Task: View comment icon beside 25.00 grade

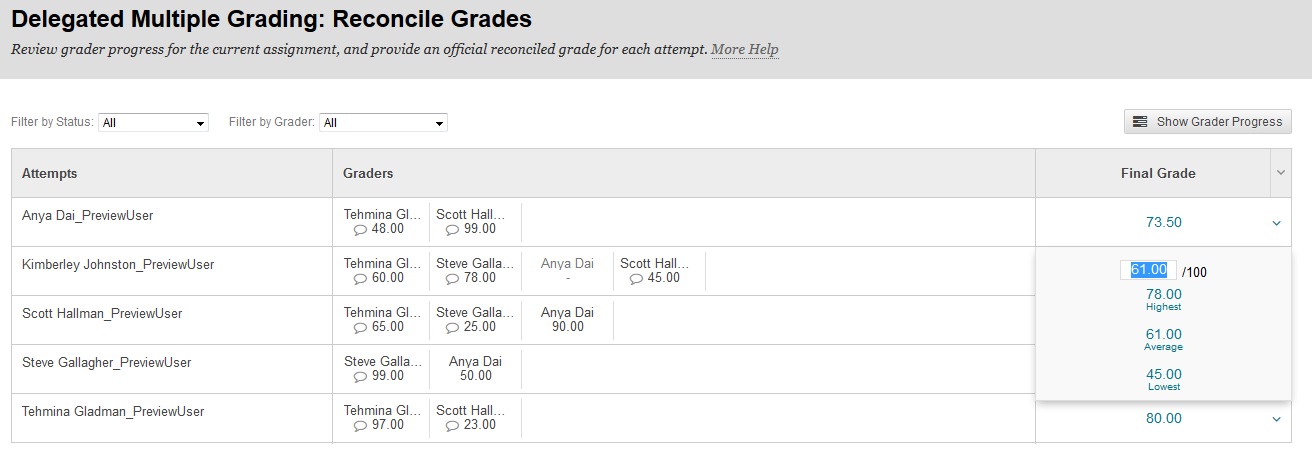Action: pyautogui.click(x=453, y=327)
